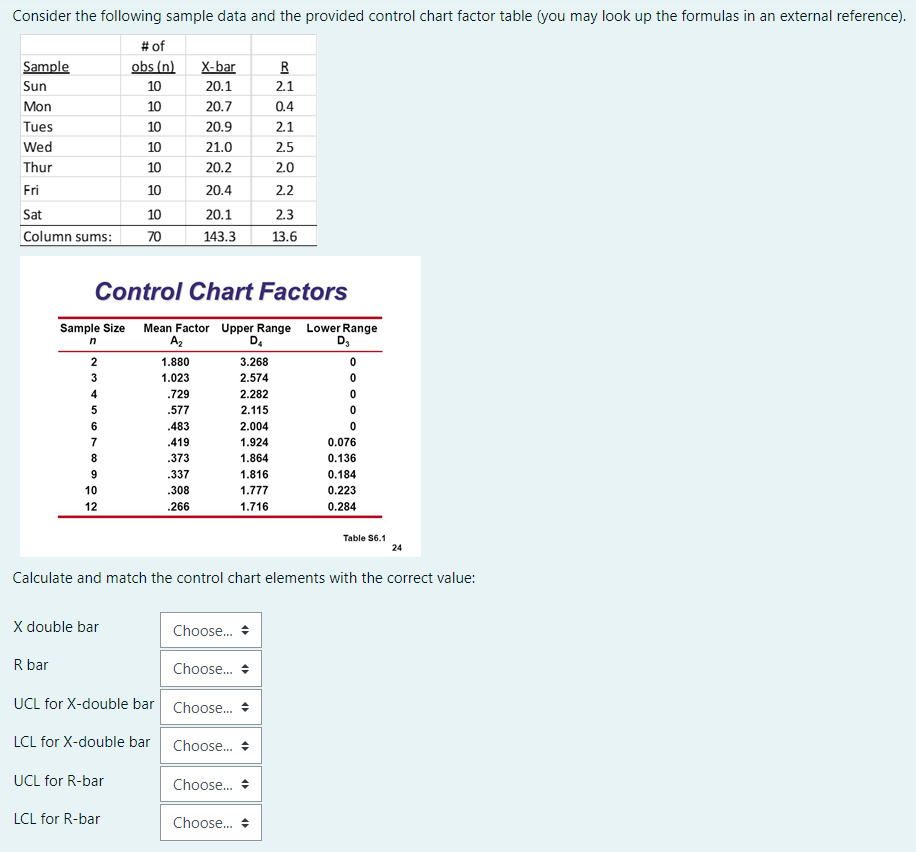Click the sample size 12 row
916x852 pixels.
pyautogui.click(x=91, y=507)
